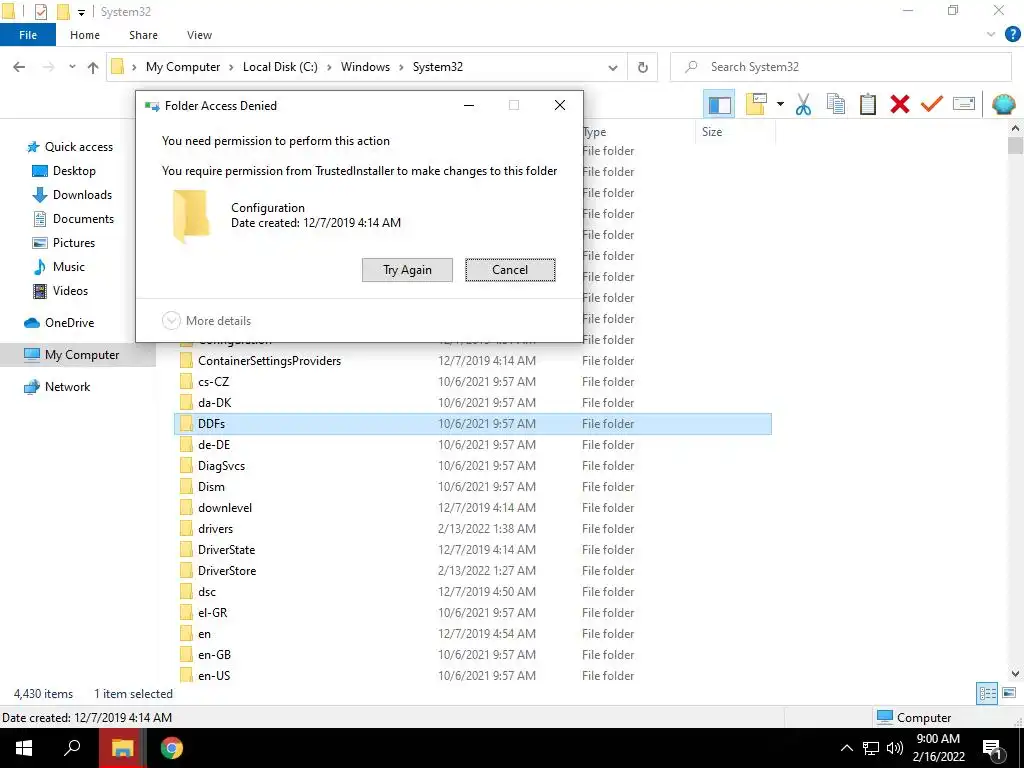This screenshot has width=1024, height=768.
Task: Click the Back navigation arrow
Action: (19, 67)
